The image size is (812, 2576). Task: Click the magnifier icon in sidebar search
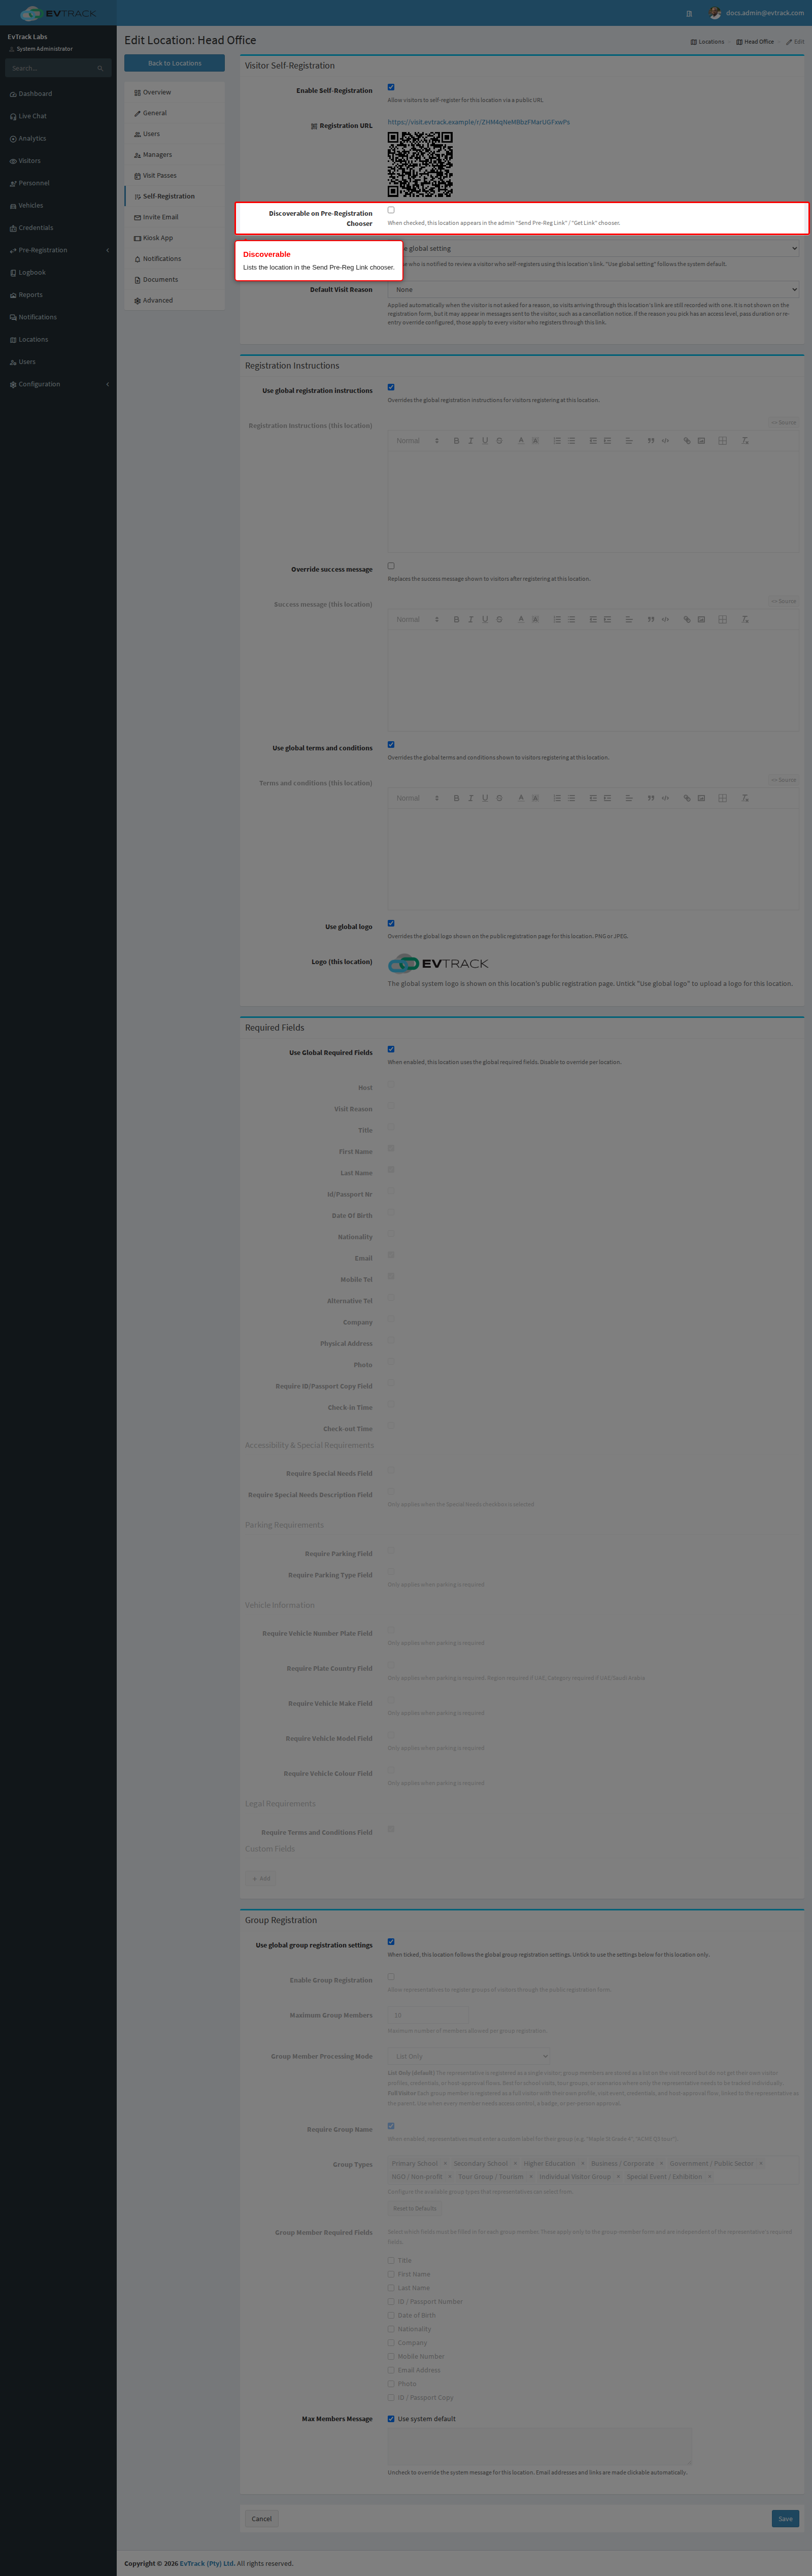[100, 68]
